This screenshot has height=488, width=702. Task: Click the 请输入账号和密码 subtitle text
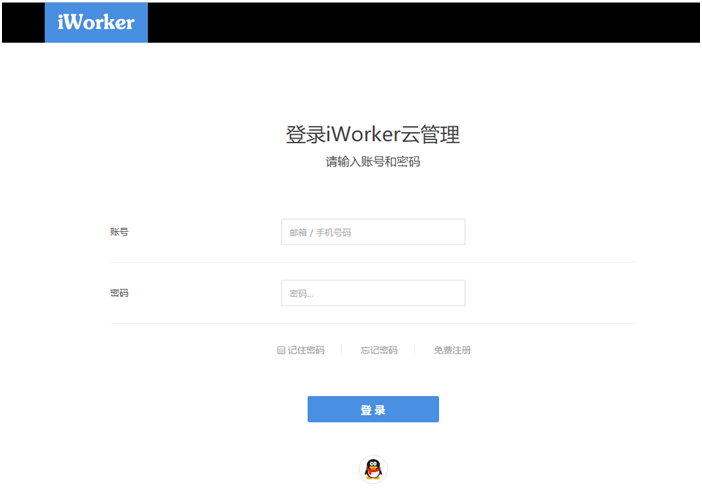(x=373, y=162)
